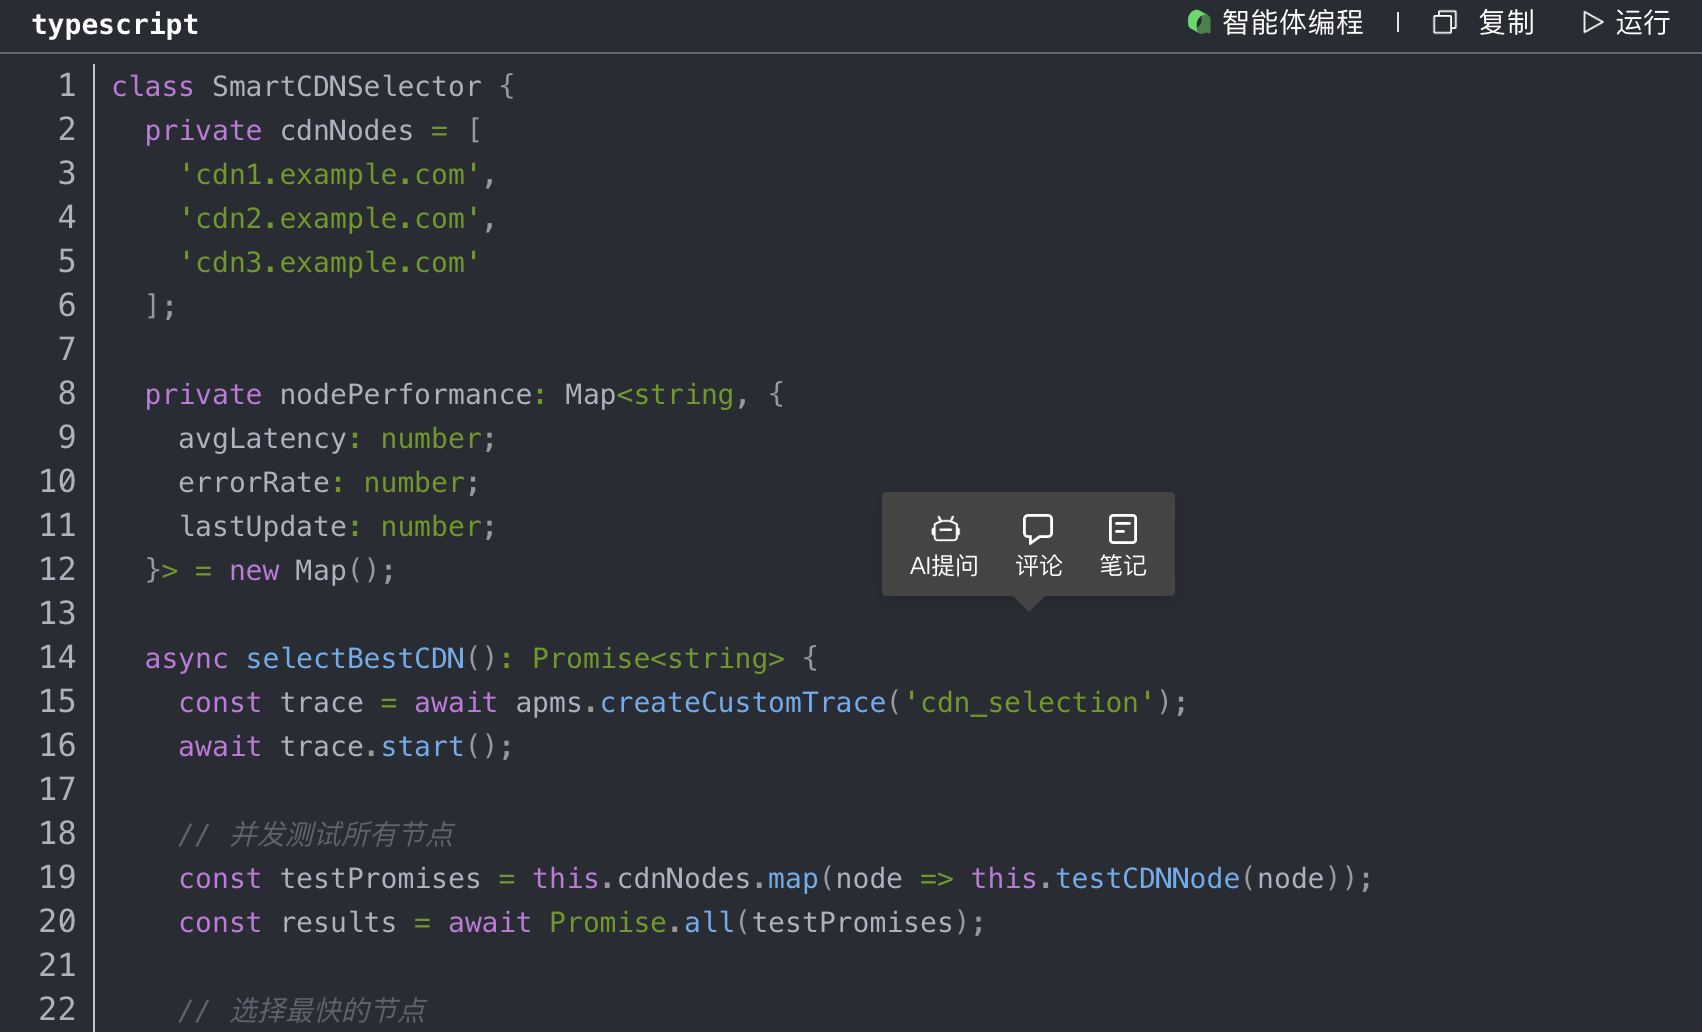Click line number 1 in the gutter
The height and width of the screenshot is (1032, 1702).
click(x=66, y=86)
